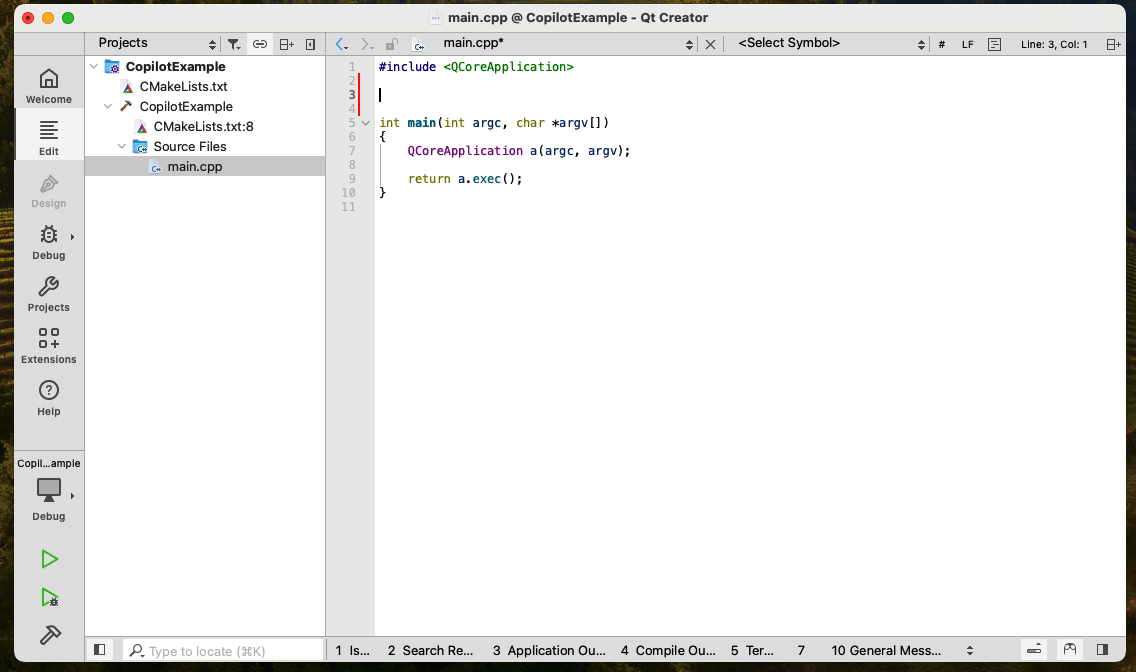Open the output panes menu arrows

point(969,650)
